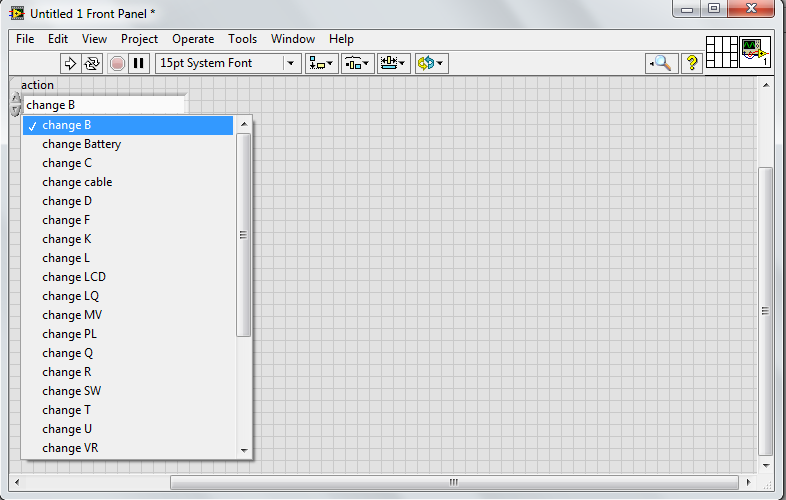Pause the VI execution
Viewport: 786px width, 500px height.
click(x=139, y=63)
